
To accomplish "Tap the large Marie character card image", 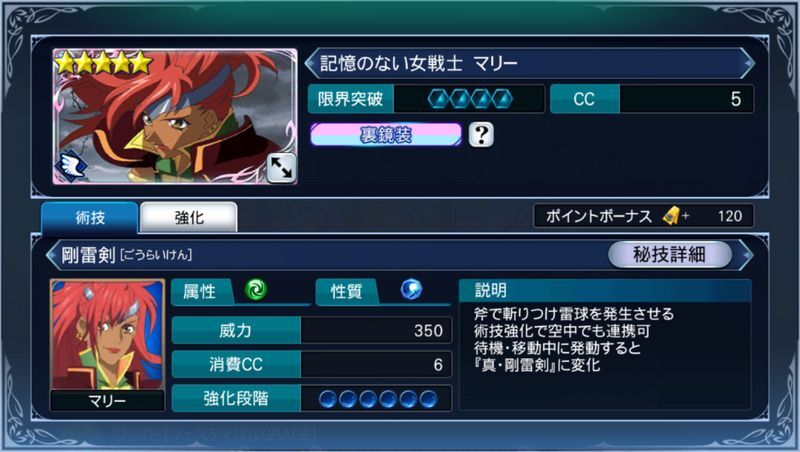I will coord(175,116).
